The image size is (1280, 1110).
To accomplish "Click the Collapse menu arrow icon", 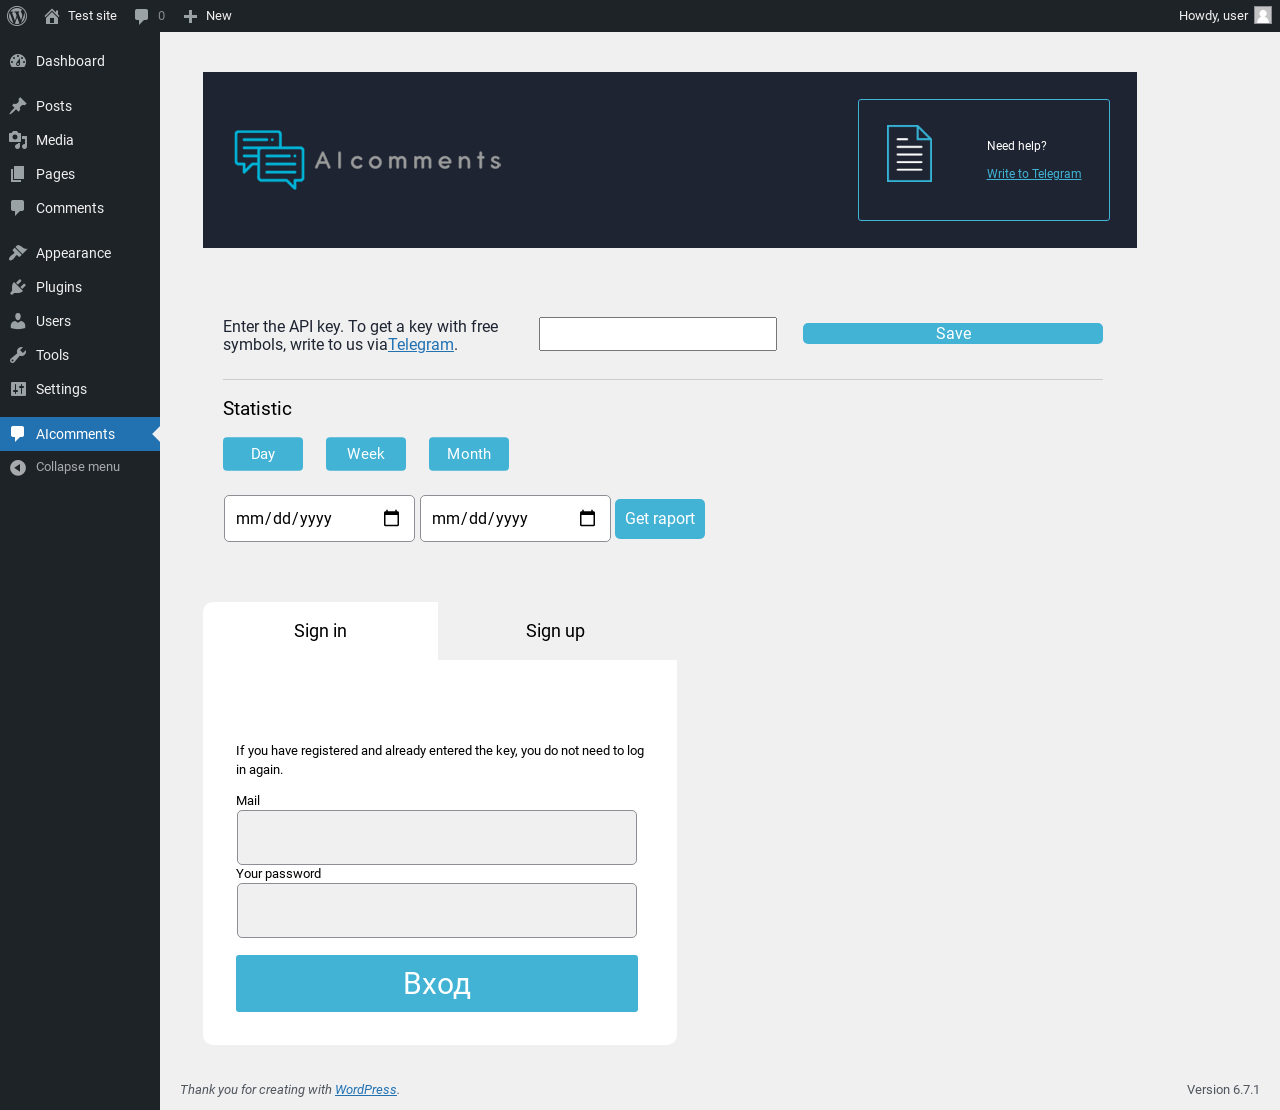I will (x=18, y=467).
